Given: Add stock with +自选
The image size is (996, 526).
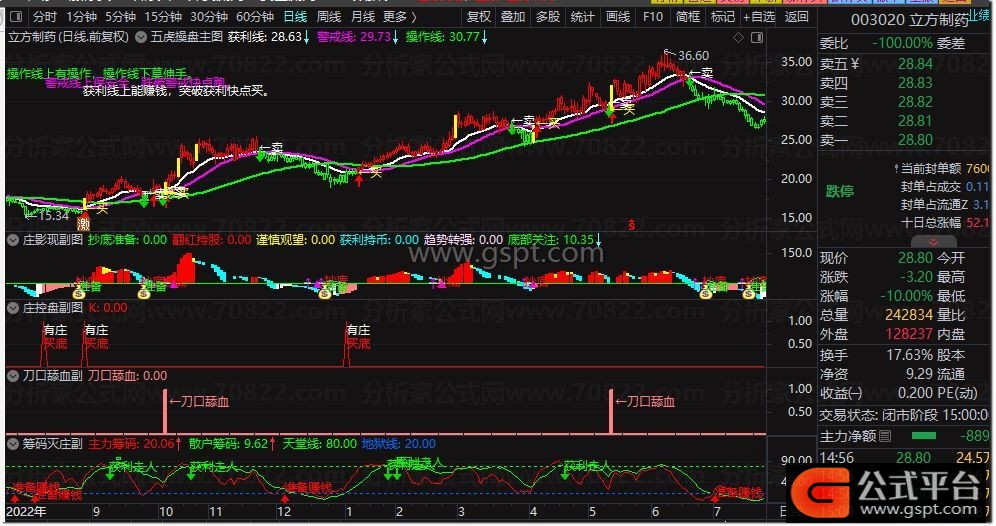Looking at the screenshot, I should tap(760, 17).
